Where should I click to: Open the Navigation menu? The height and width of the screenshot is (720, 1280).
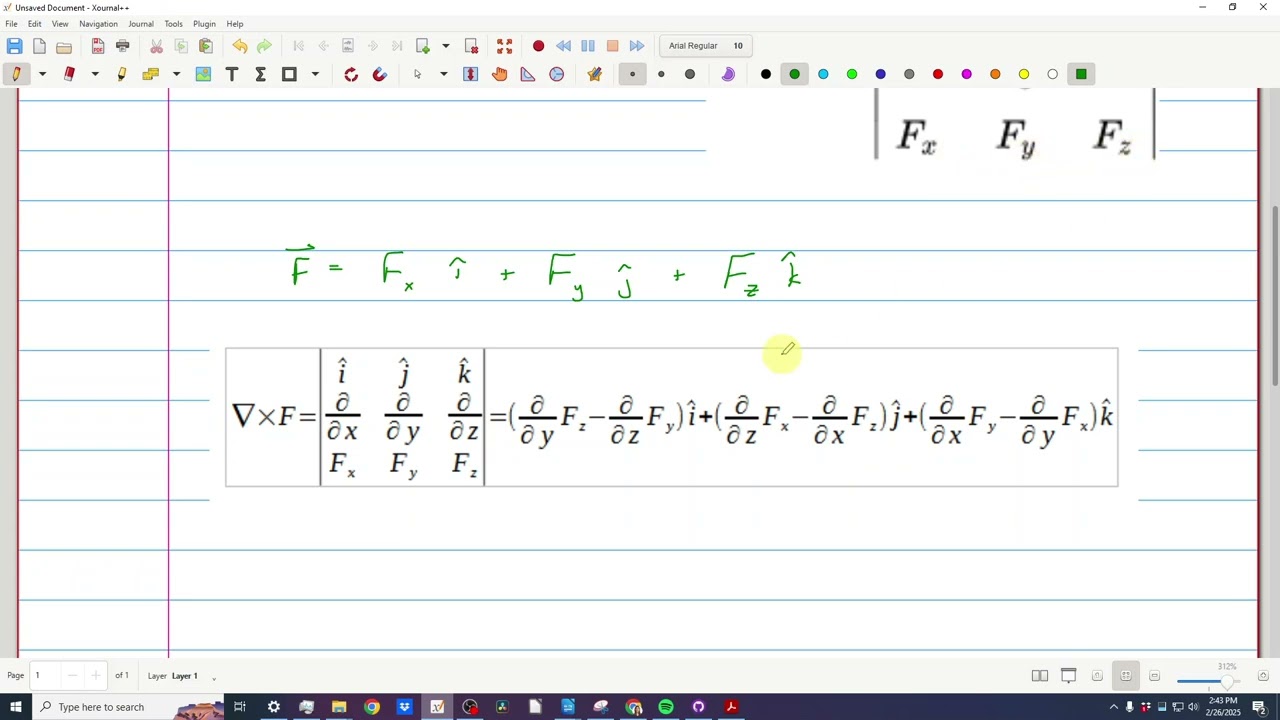(98, 24)
